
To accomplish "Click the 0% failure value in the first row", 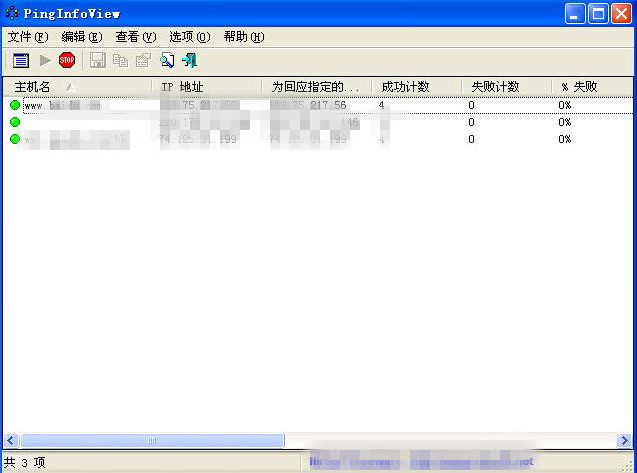I will 565,105.
